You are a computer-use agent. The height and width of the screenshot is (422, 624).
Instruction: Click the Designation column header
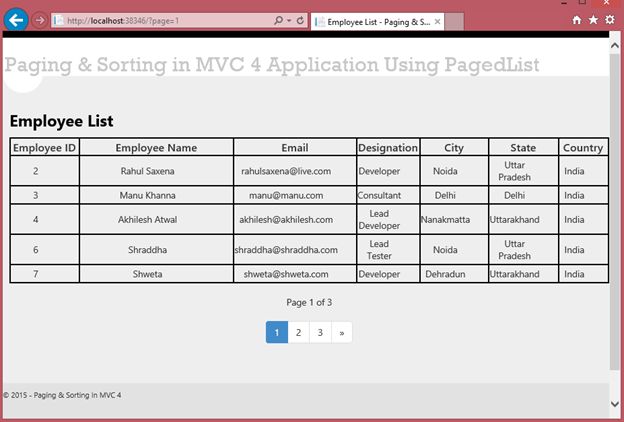pos(388,148)
